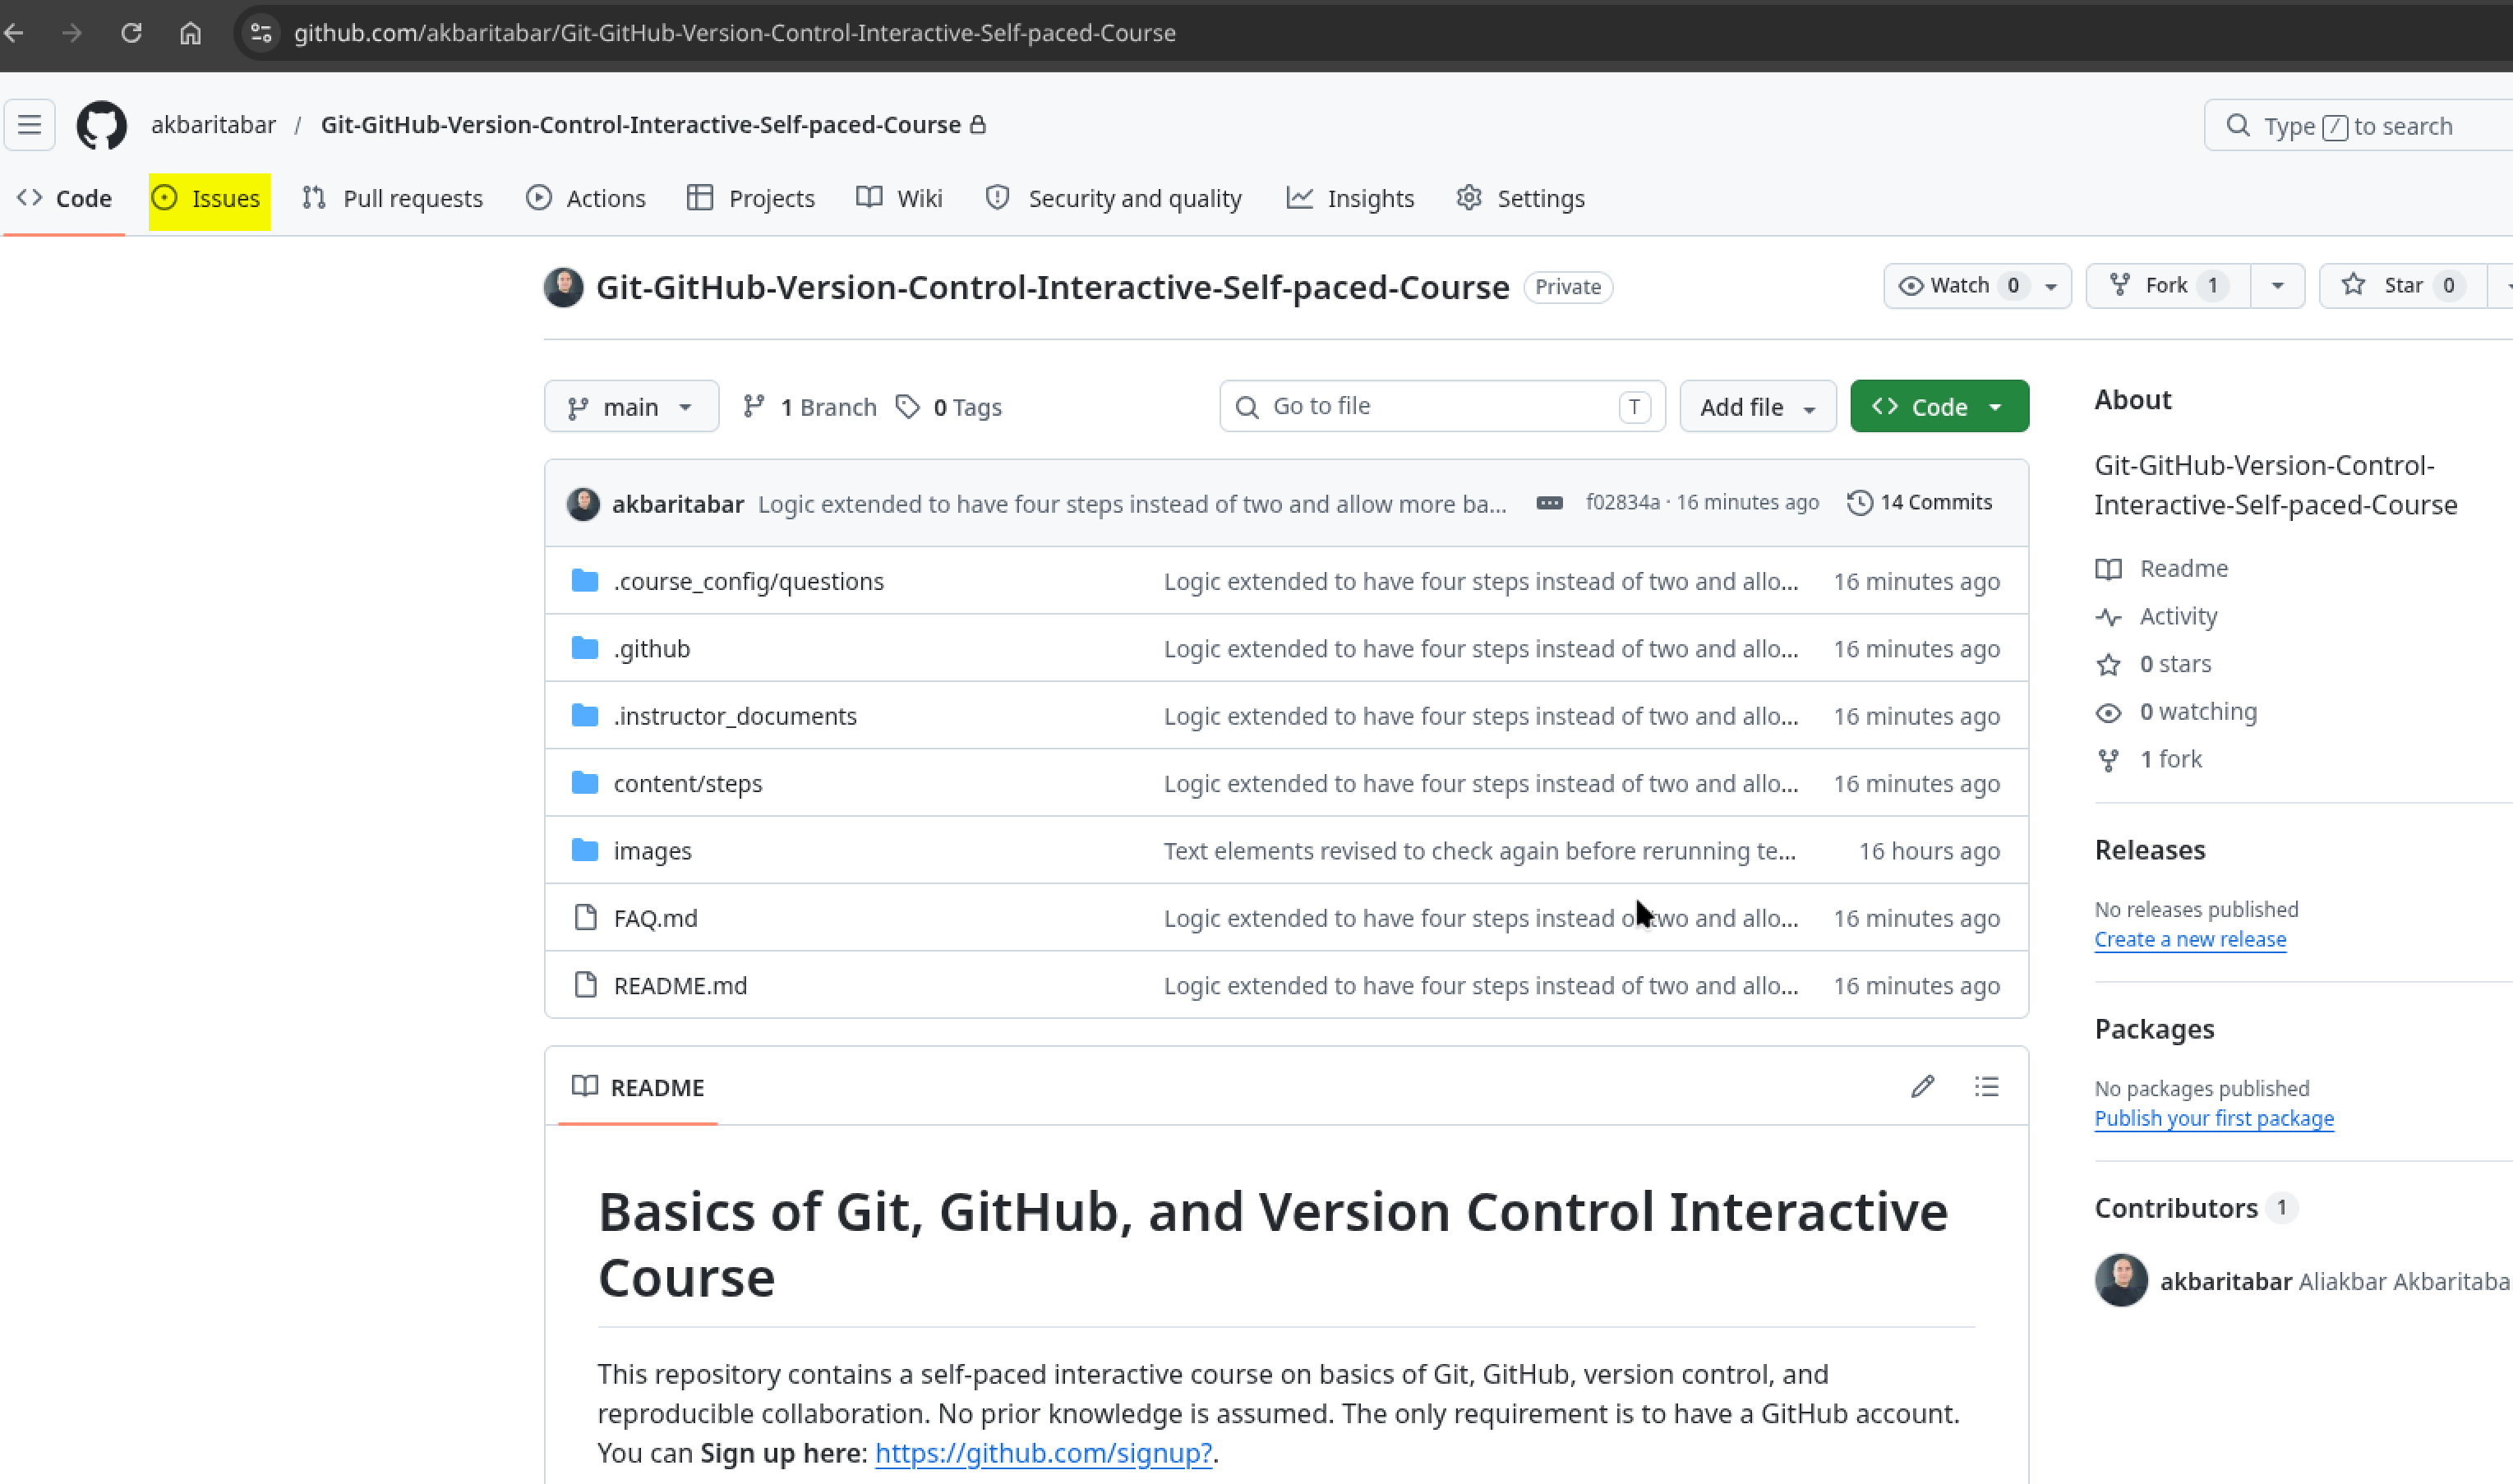Click the browser address bar URL

pyautogui.click(x=734, y=33)
